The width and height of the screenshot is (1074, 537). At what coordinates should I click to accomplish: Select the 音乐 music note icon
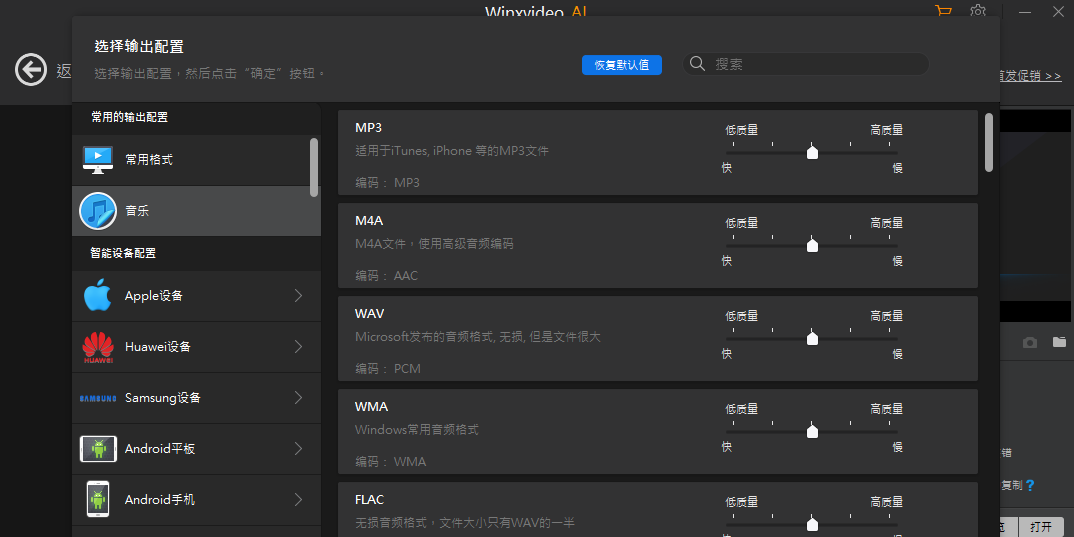pos(98,211)
